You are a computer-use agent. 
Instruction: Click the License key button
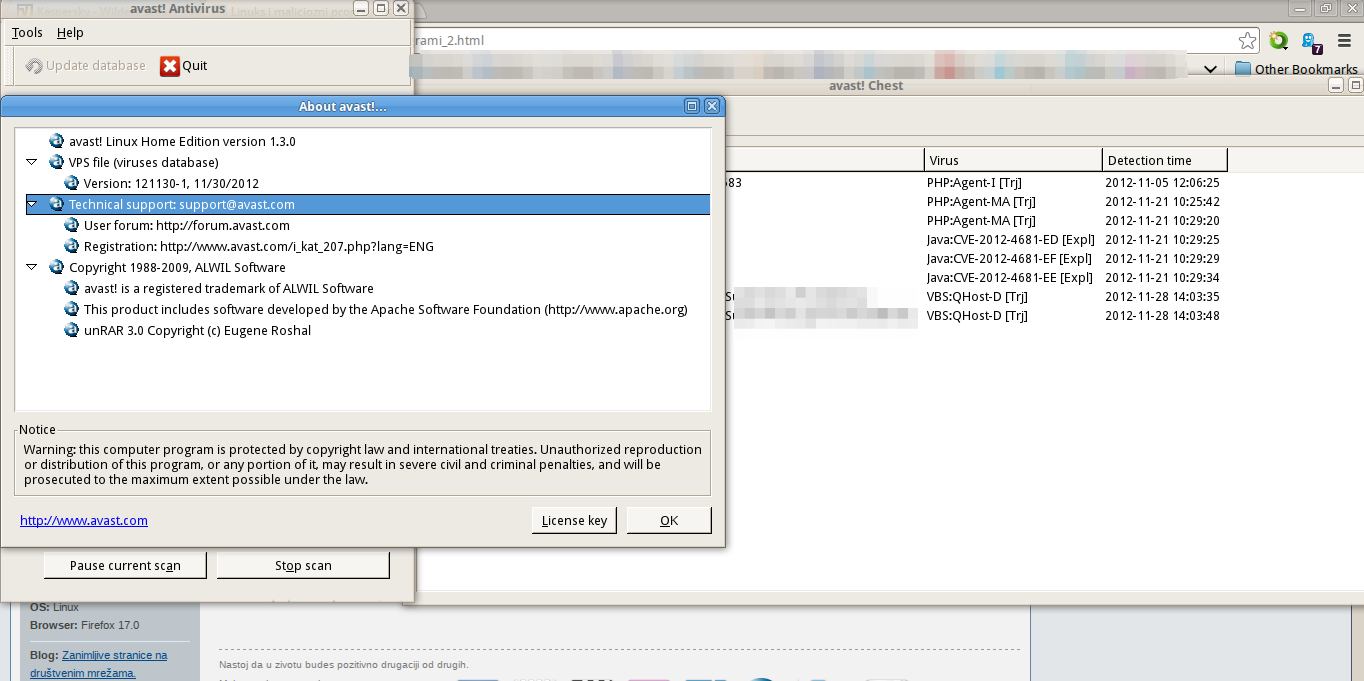click(x=574, y=520)
